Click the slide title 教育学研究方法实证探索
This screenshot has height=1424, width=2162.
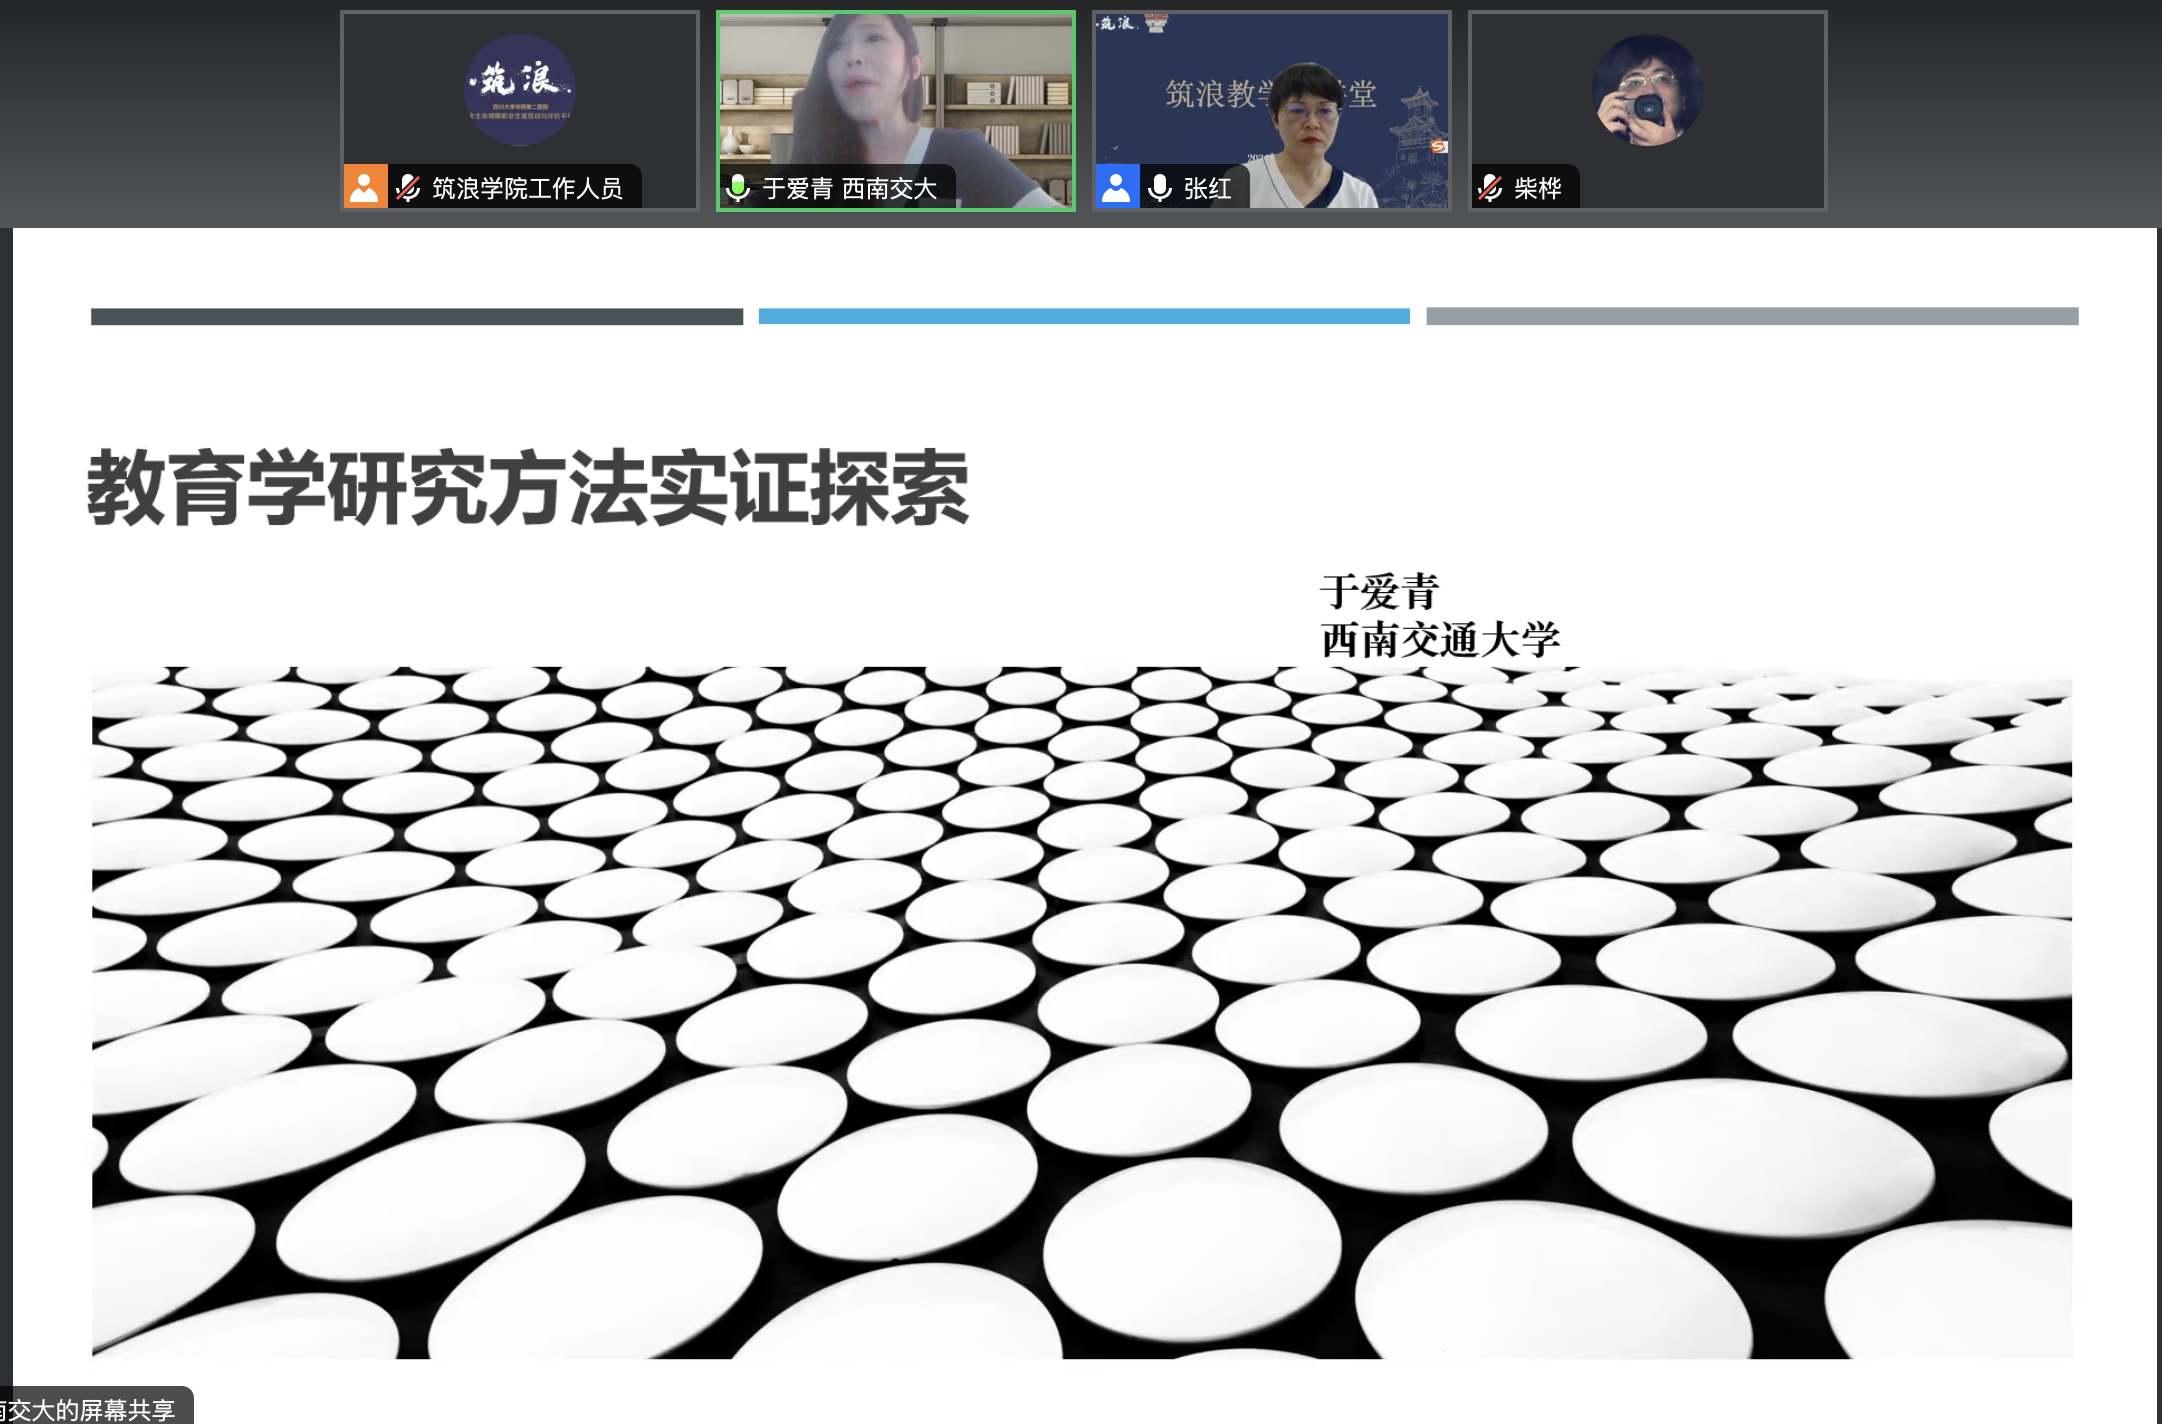click(x=528, y=488)
